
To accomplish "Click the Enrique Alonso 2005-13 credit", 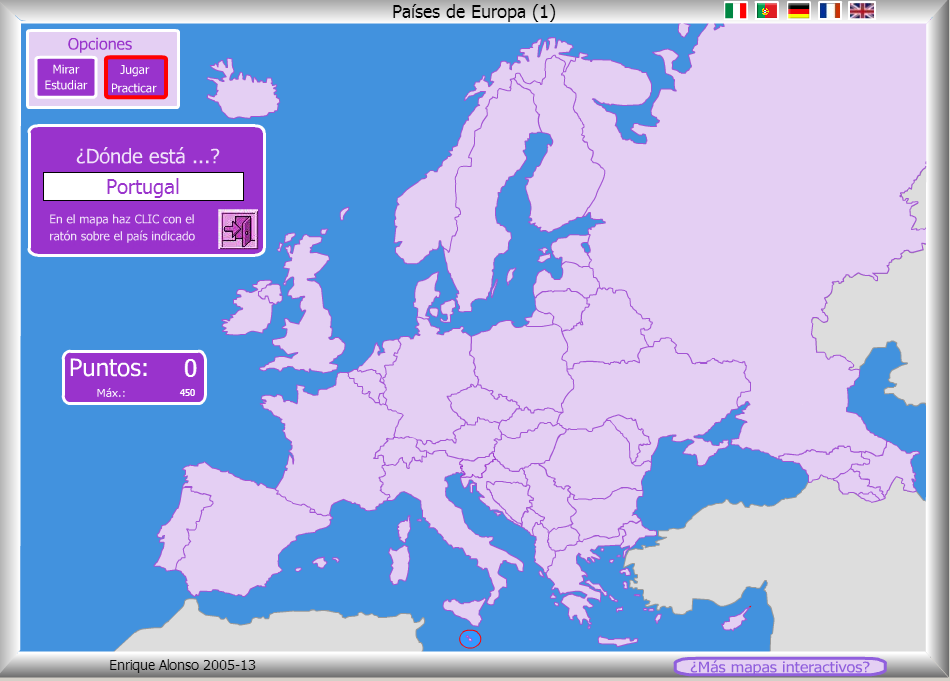I will (182, 665).
